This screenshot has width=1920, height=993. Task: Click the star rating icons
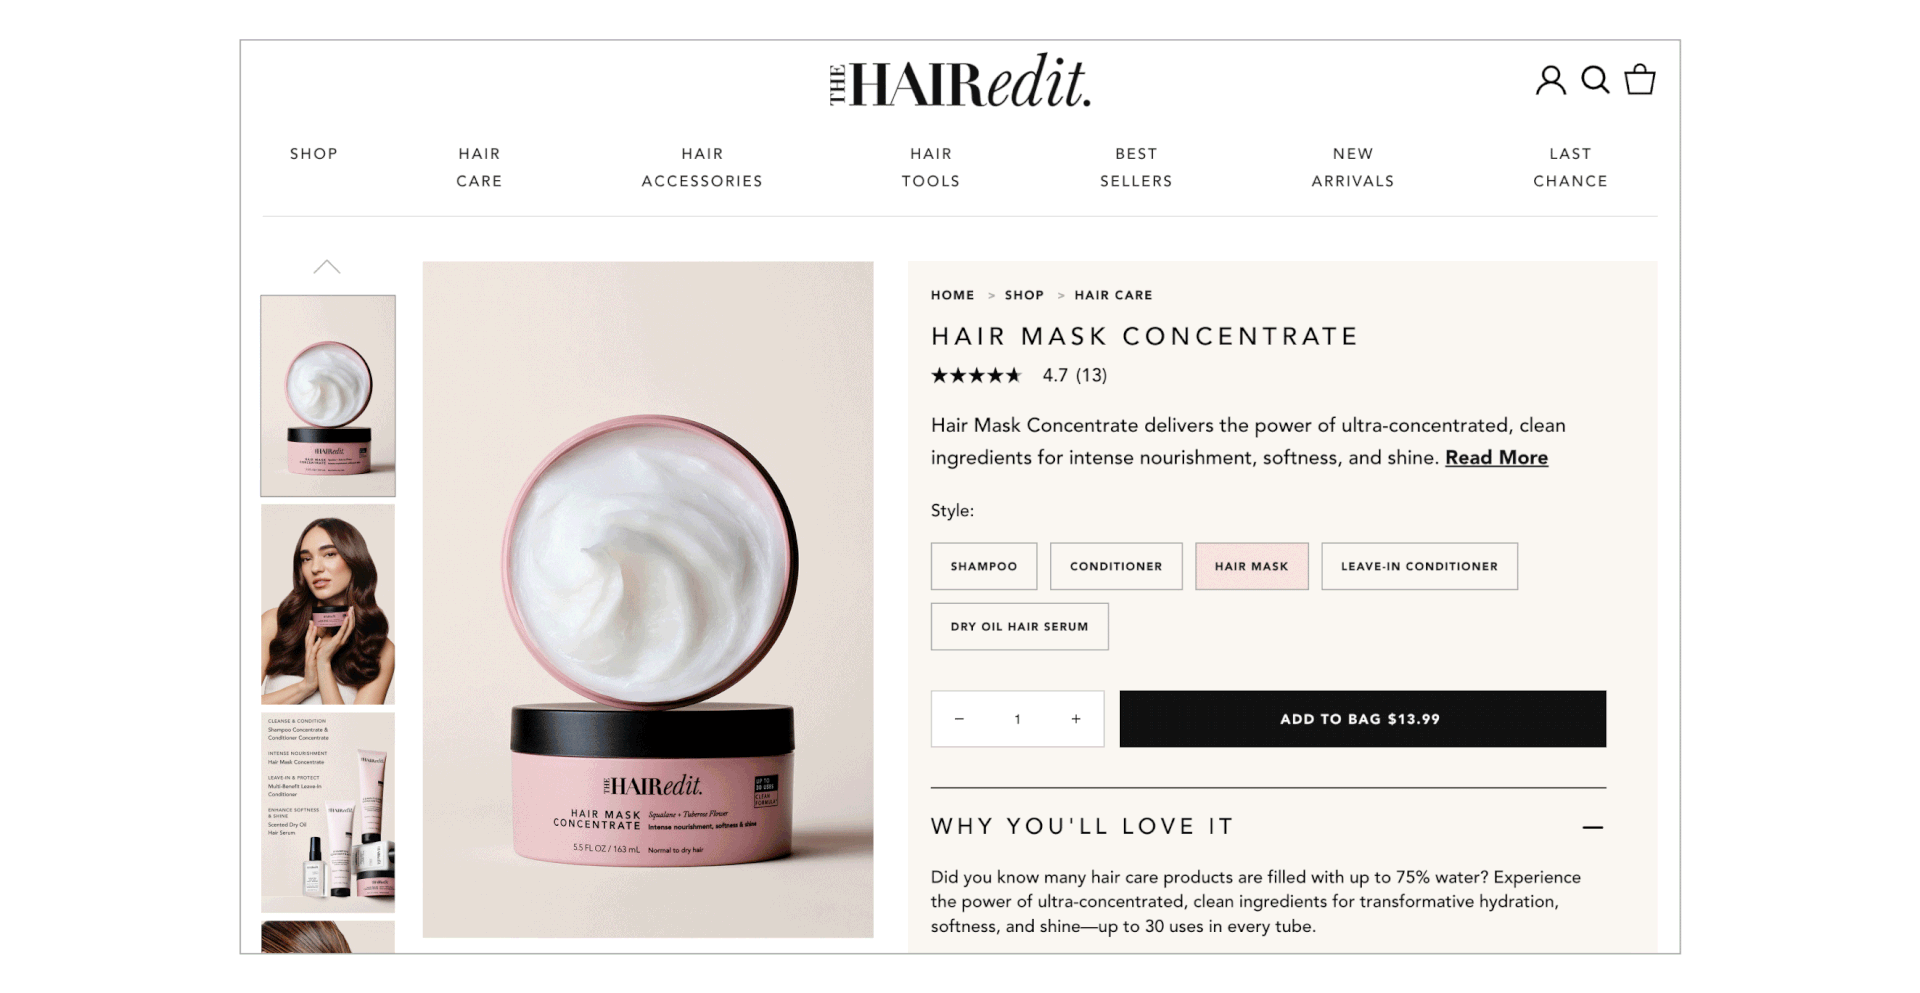pos(976,375)
